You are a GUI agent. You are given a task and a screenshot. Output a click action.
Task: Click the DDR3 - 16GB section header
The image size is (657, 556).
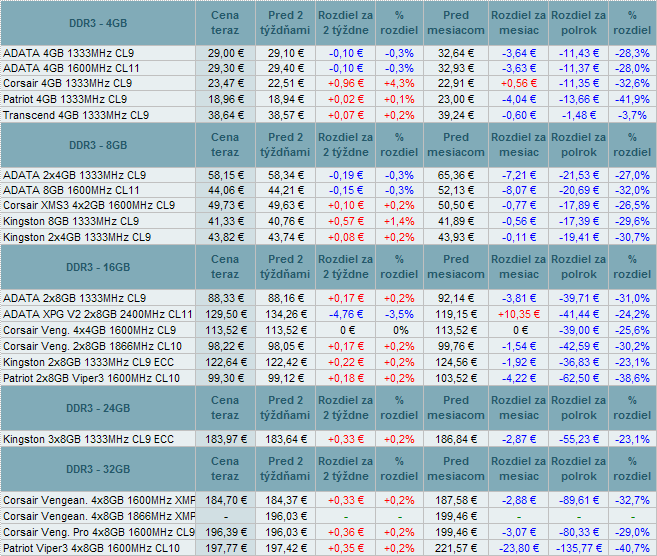[x=98, y=267]
